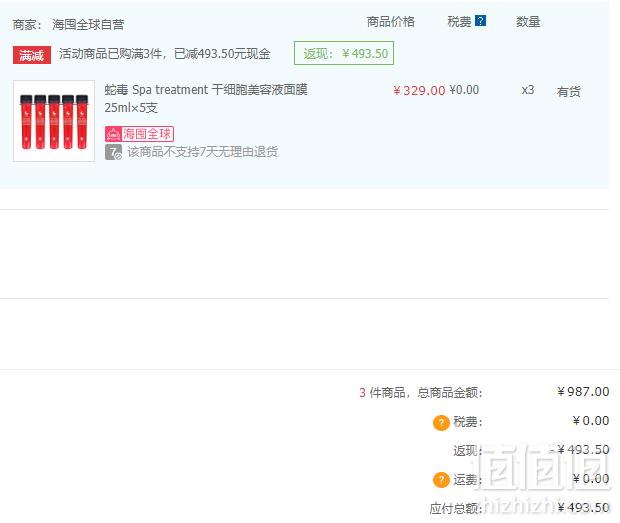
Task: Click the green 返现 ¥493.50 box
Action: 344,53
